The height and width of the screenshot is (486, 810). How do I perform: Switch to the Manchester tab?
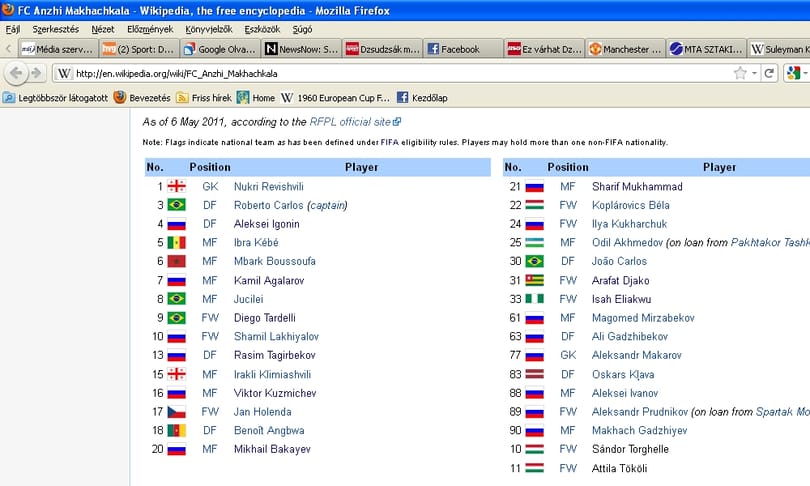tap(625, 49)
